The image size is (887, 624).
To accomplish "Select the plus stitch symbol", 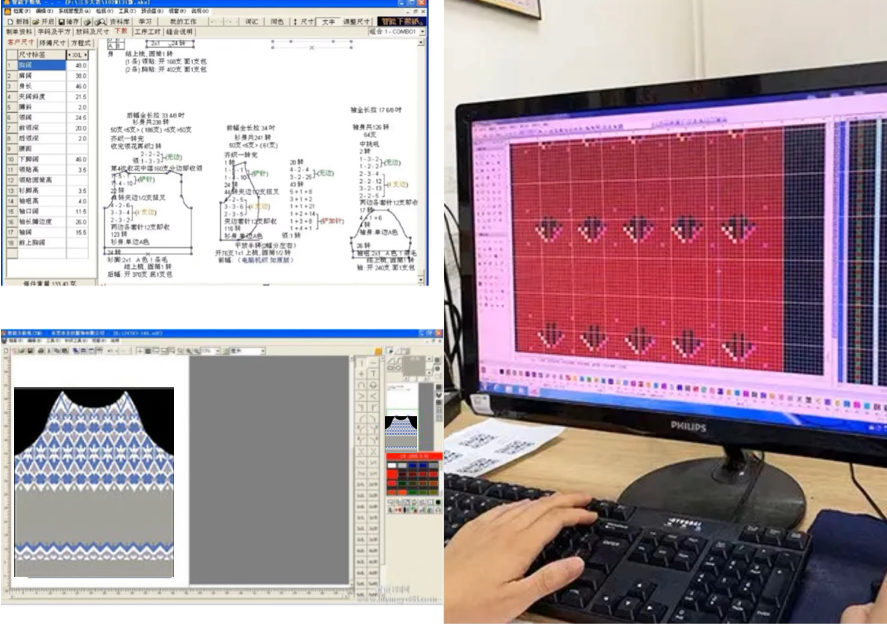I will [361, 374].
